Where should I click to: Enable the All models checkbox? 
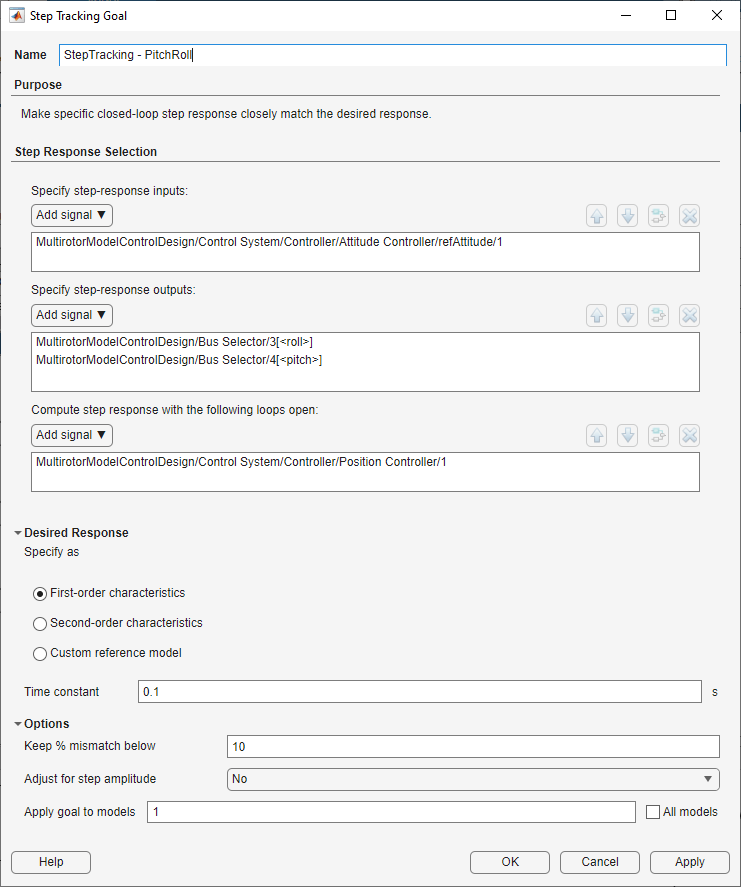pyautogui.click(x=654, y=812)
